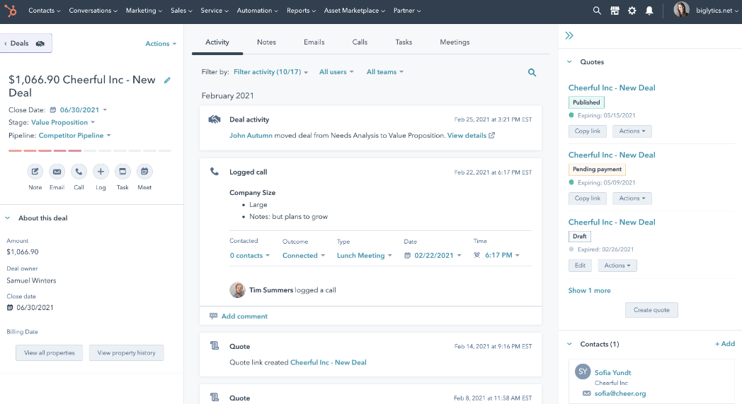Click the Log plus icon button
This screenshot has width=742, height=404.
pos(100,171)
